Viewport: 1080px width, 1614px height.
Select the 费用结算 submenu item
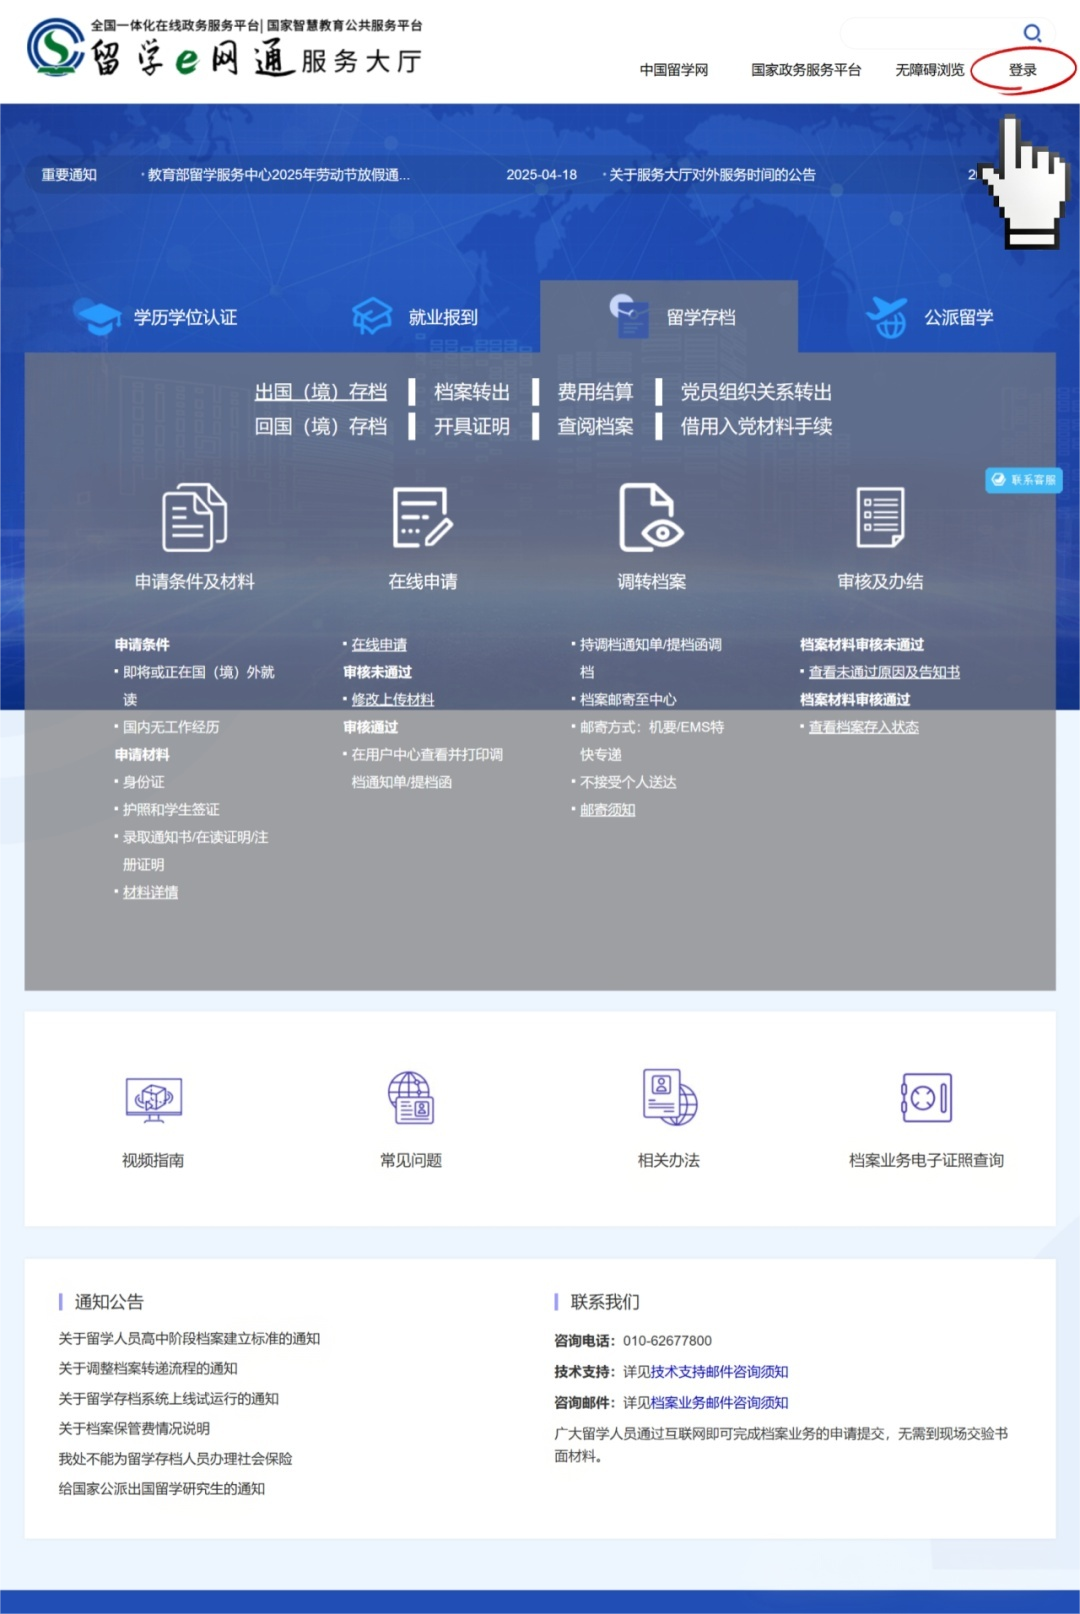(596, 392)
